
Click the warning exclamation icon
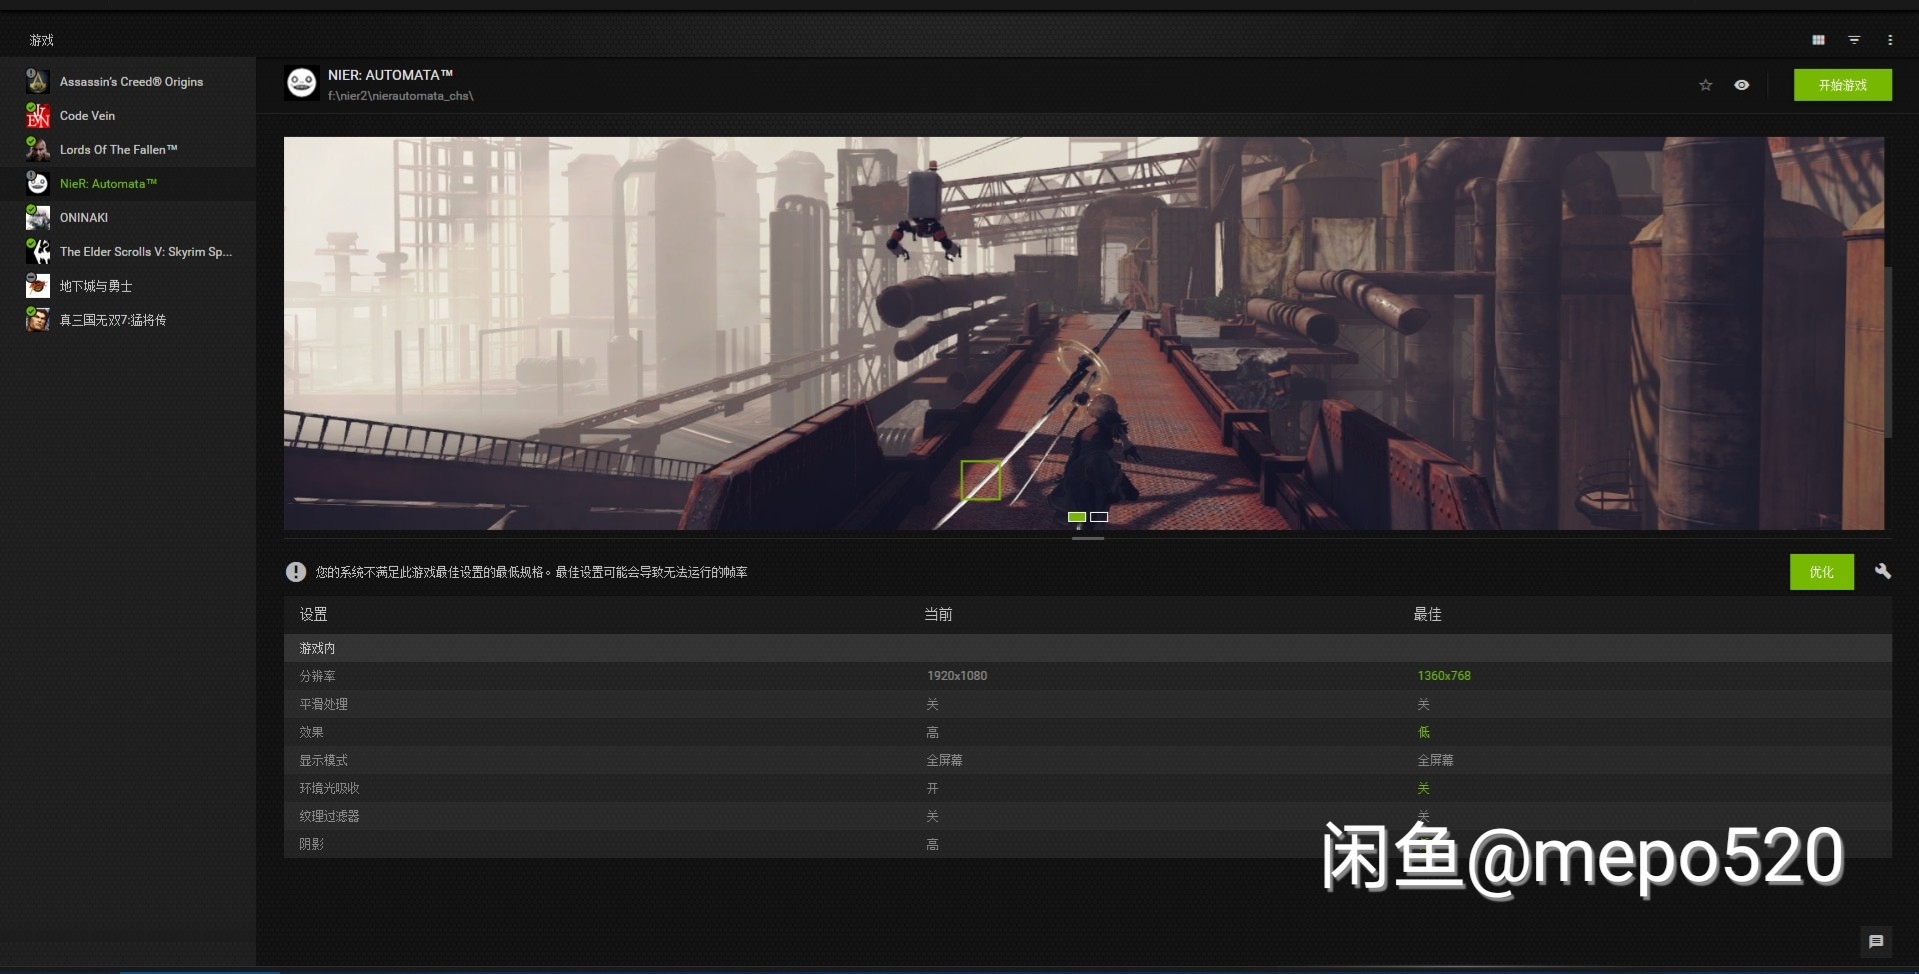coord(296,572)
